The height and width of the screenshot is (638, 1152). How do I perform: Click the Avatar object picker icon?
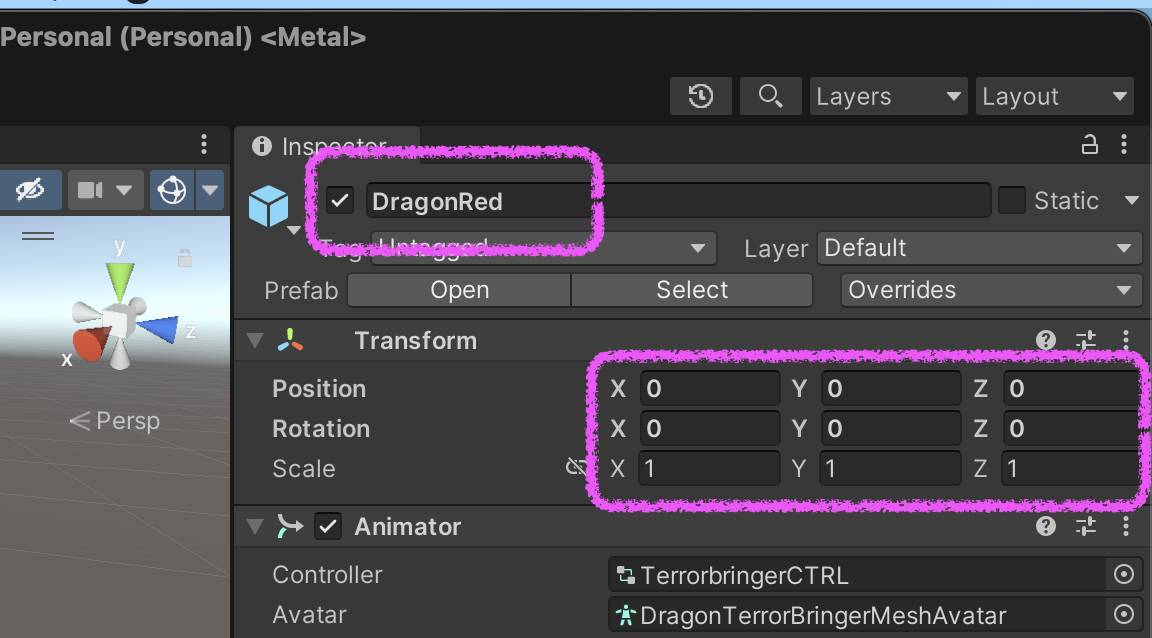pos(1124,614)
